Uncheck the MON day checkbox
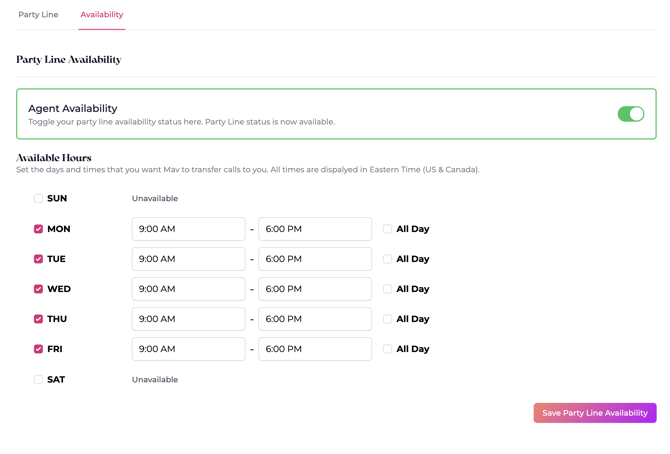 click(x=39, y=229)
